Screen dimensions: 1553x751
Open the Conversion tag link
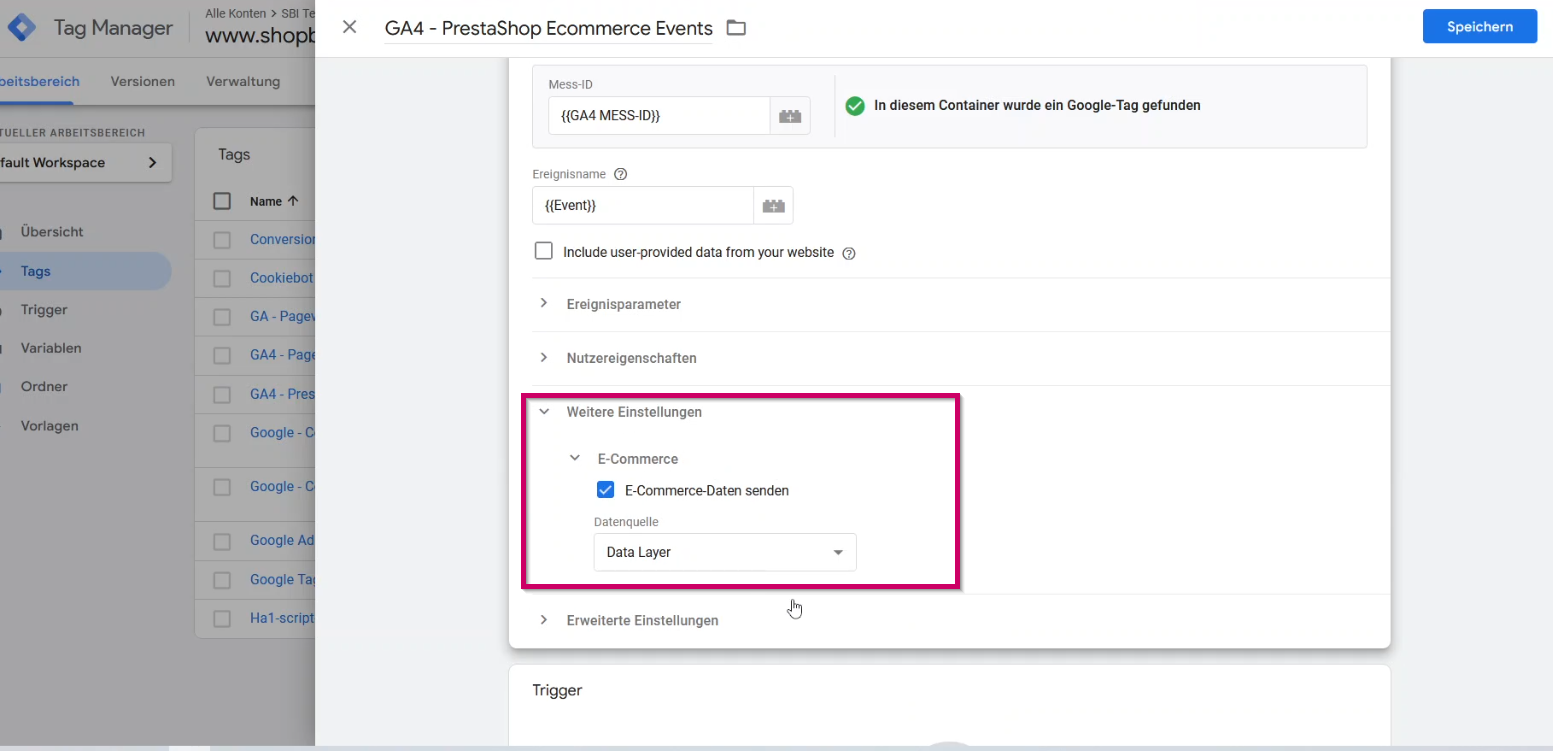282,240
